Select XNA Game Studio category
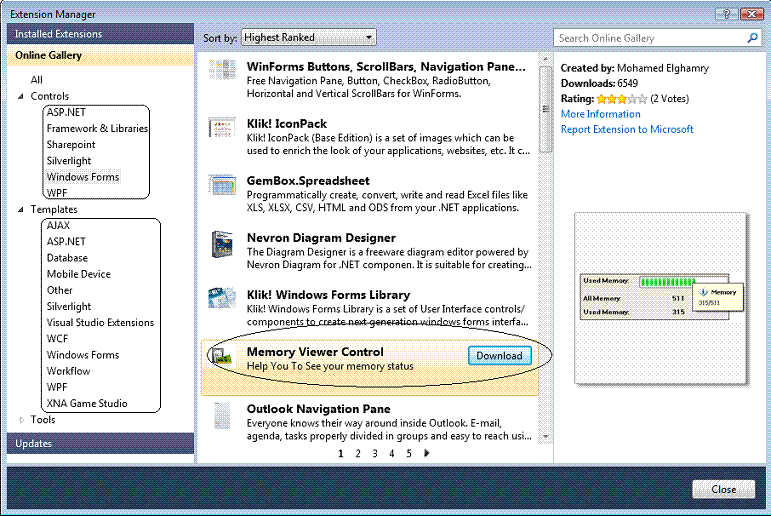Screen dimensions: 771x516 pos(87,404)
